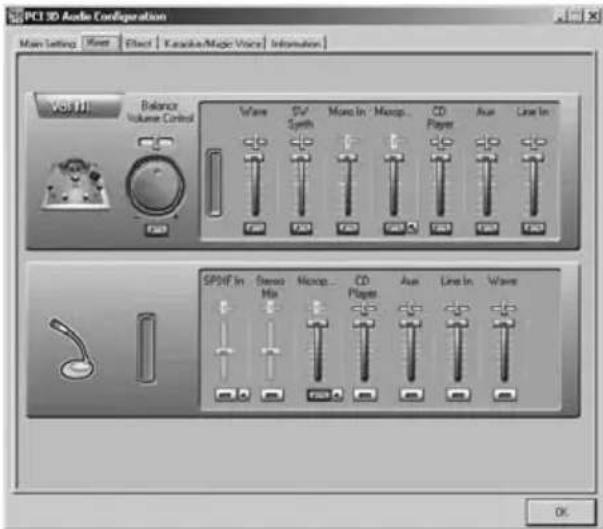Image resolution: width=603 pixels, height=529 pixels.
Task: Click the recording CD Player volume slider
Action: click(364, 351)
